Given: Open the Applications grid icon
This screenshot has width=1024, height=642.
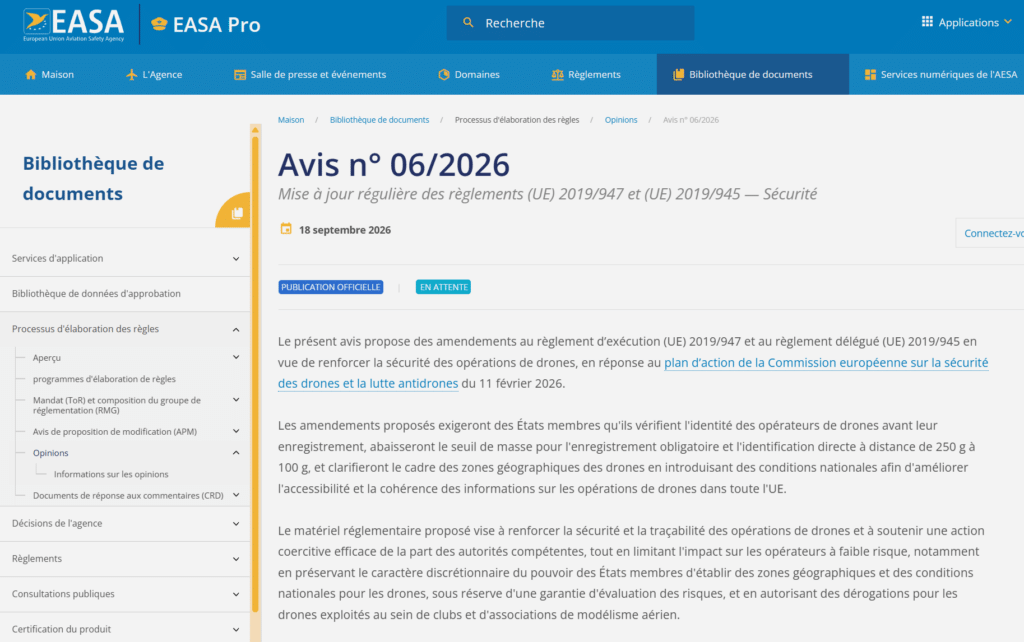Looking at the screenshot, I should click(x=927, y=22).
